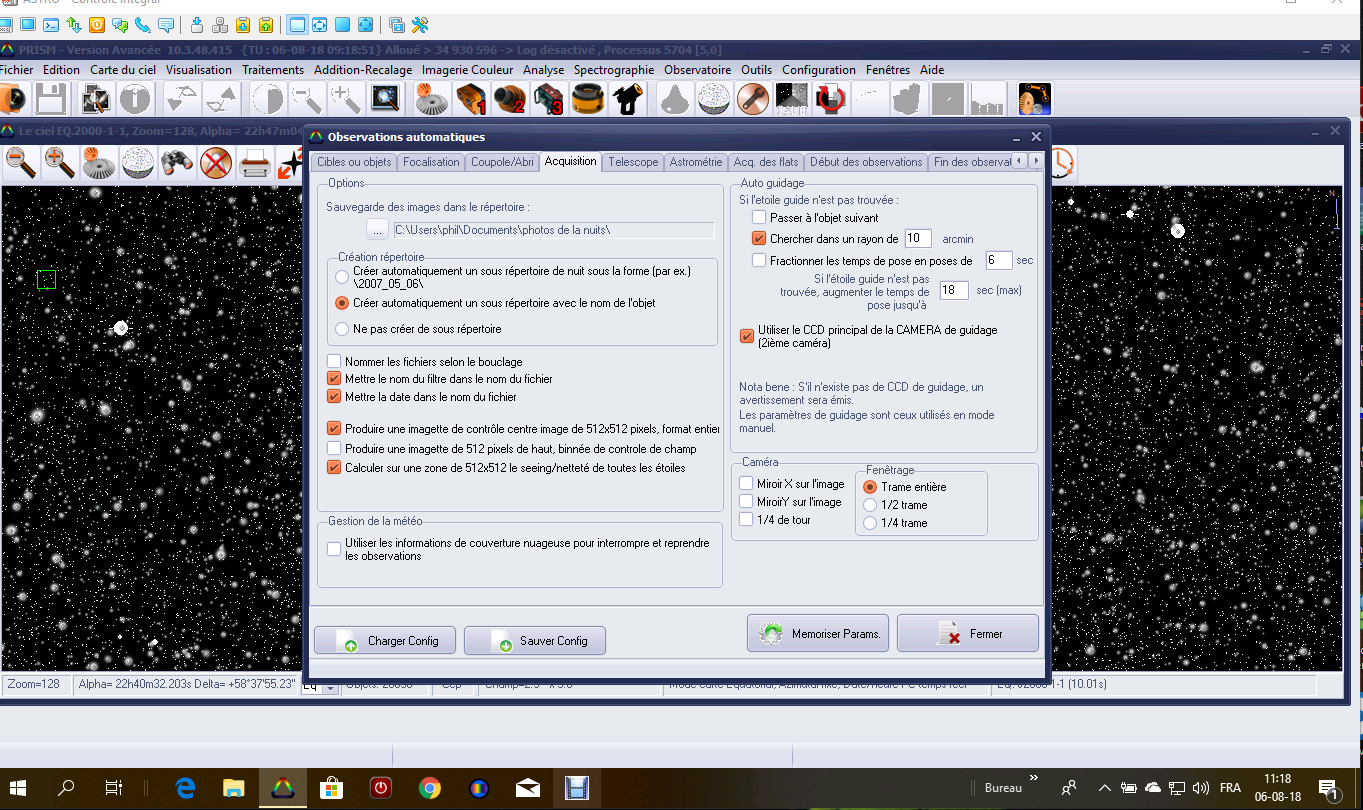Click the search radius arcmin input field
The image size is (1363, 810).
(917, 239)
